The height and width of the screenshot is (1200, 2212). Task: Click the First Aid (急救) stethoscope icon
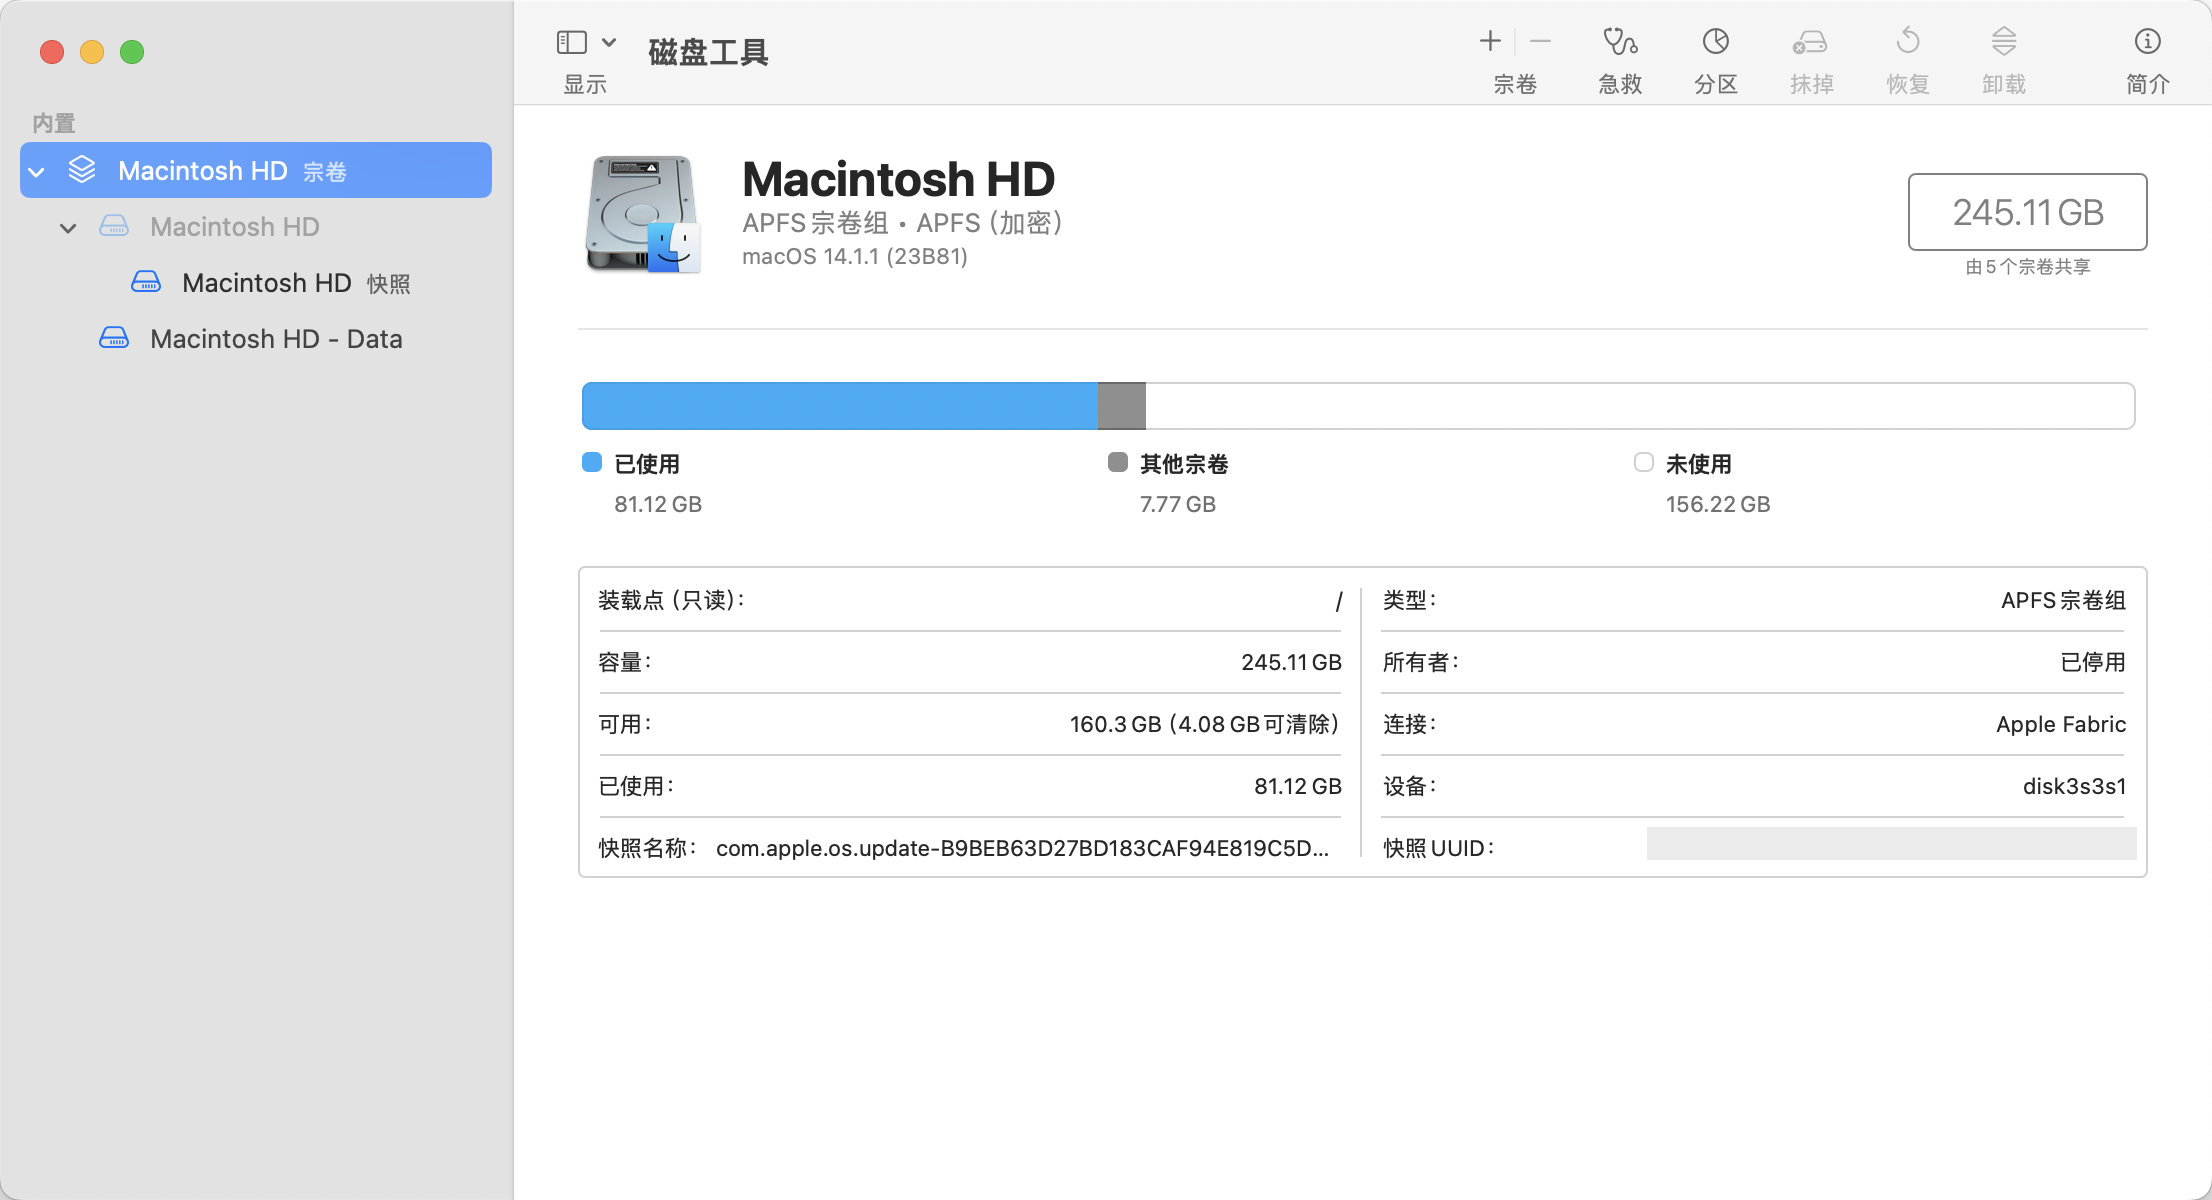coord(1620,42)
